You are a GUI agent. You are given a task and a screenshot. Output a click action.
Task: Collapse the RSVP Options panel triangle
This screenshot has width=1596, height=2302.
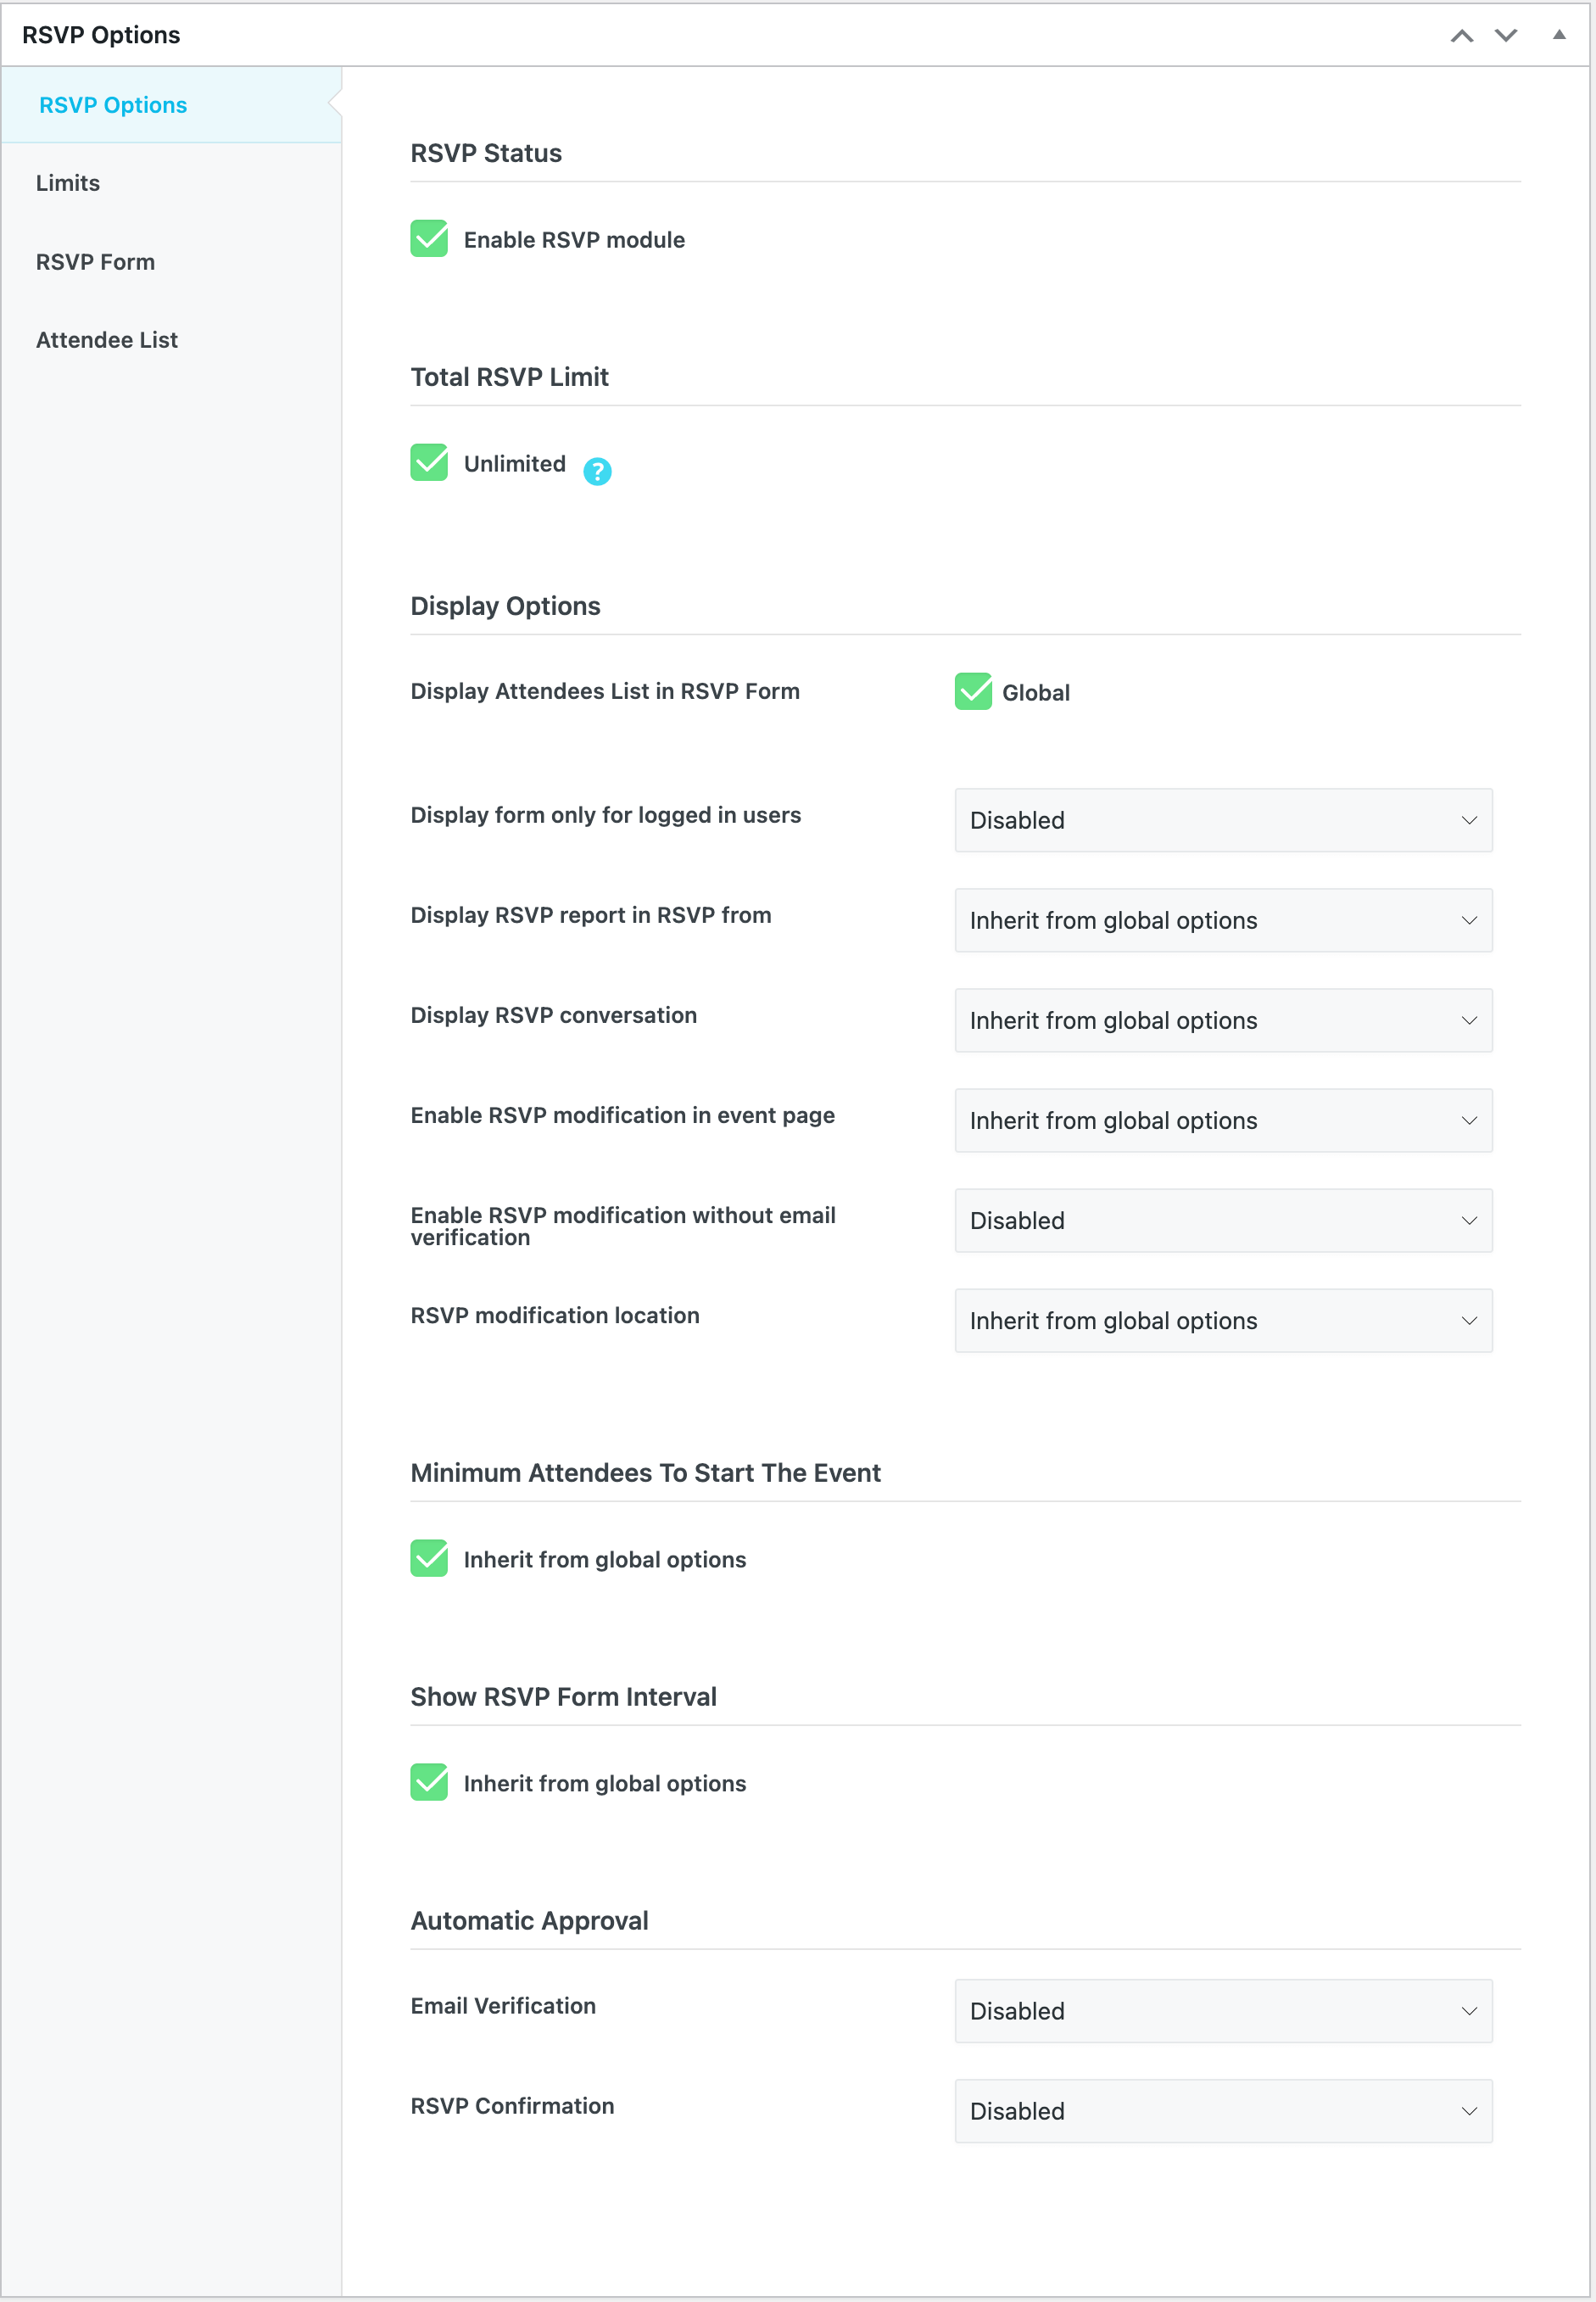tap(1558, 35)
